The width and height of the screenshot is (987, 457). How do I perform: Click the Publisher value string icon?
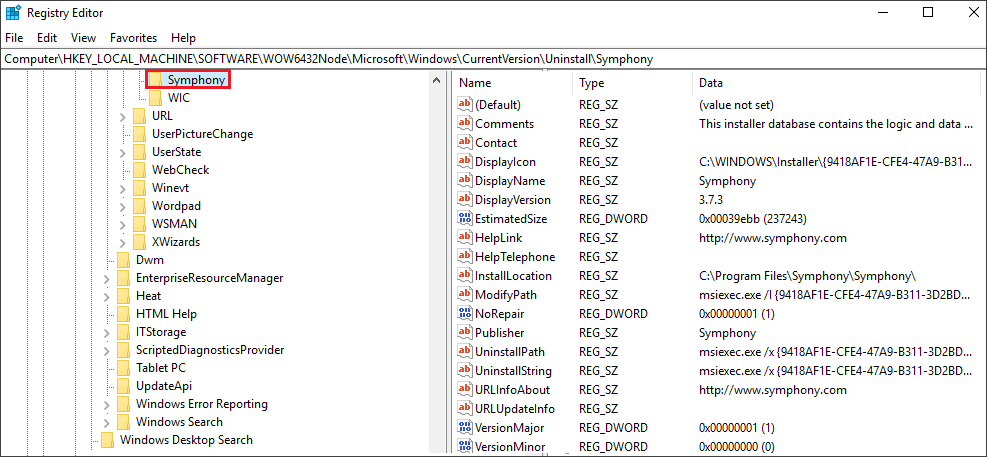click(x=465, y=332)
